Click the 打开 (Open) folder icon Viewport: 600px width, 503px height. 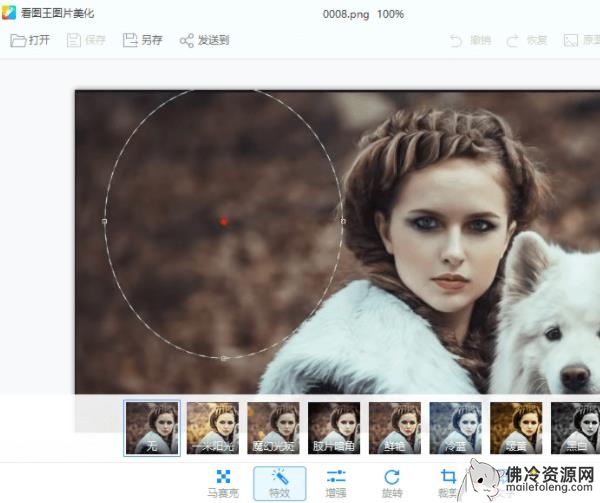(x=19, y=40)
